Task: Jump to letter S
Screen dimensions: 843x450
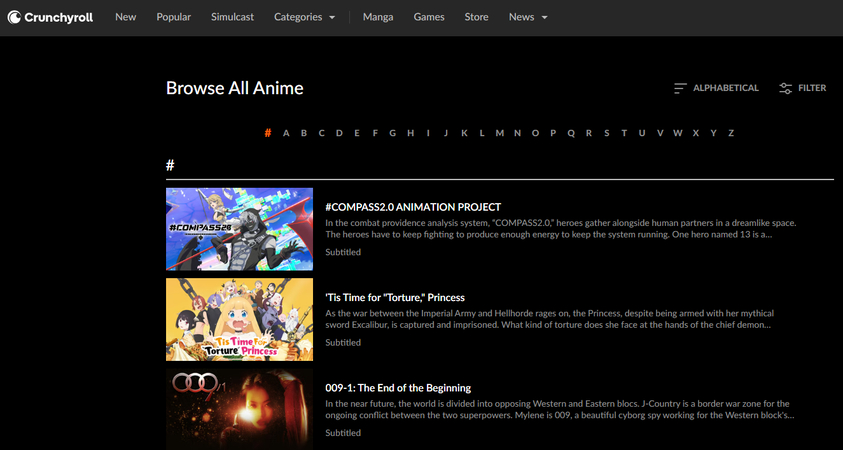Action: click(x=606, y=133)
